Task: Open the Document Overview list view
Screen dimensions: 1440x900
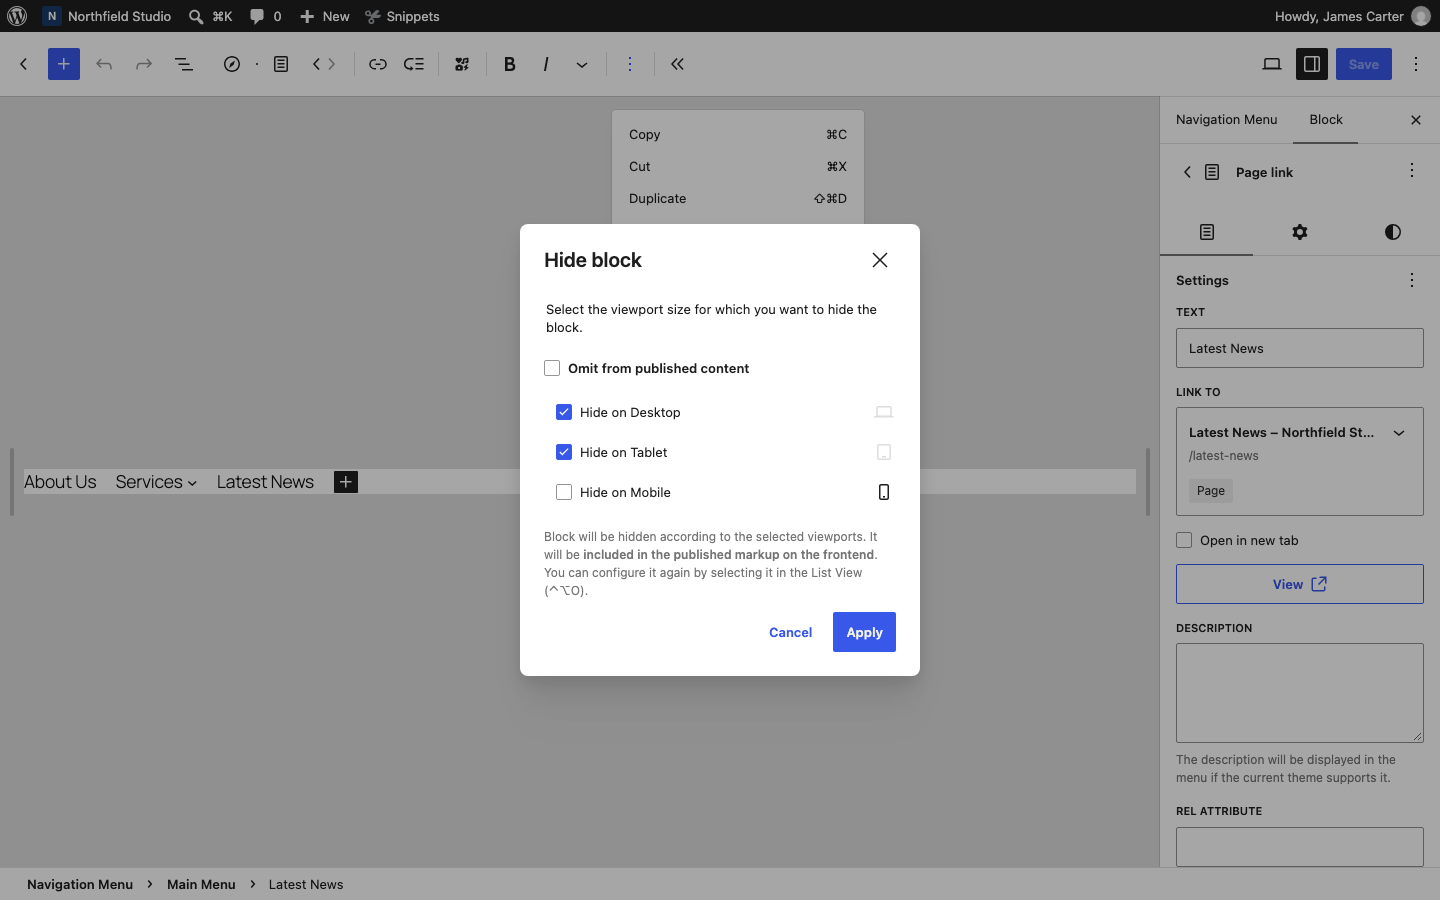Action: (x=184, y=64)
